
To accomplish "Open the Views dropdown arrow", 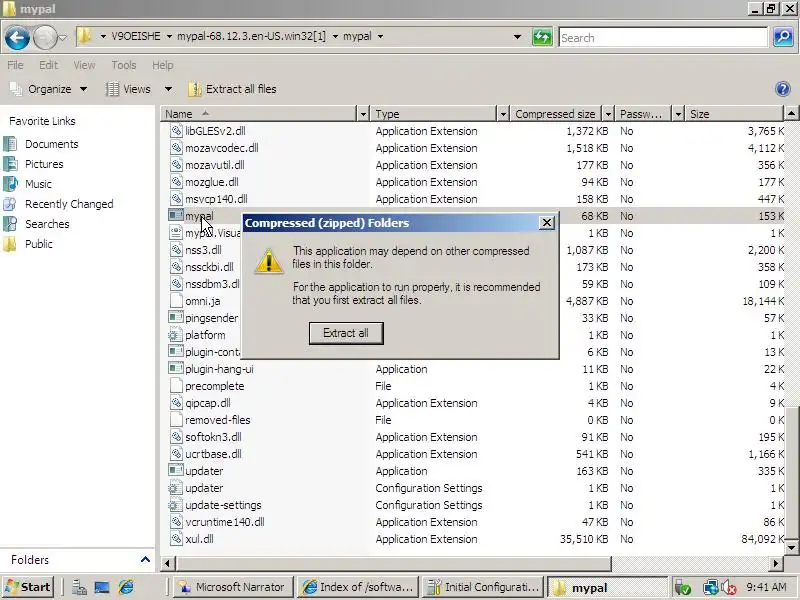I will pos(168,89).
